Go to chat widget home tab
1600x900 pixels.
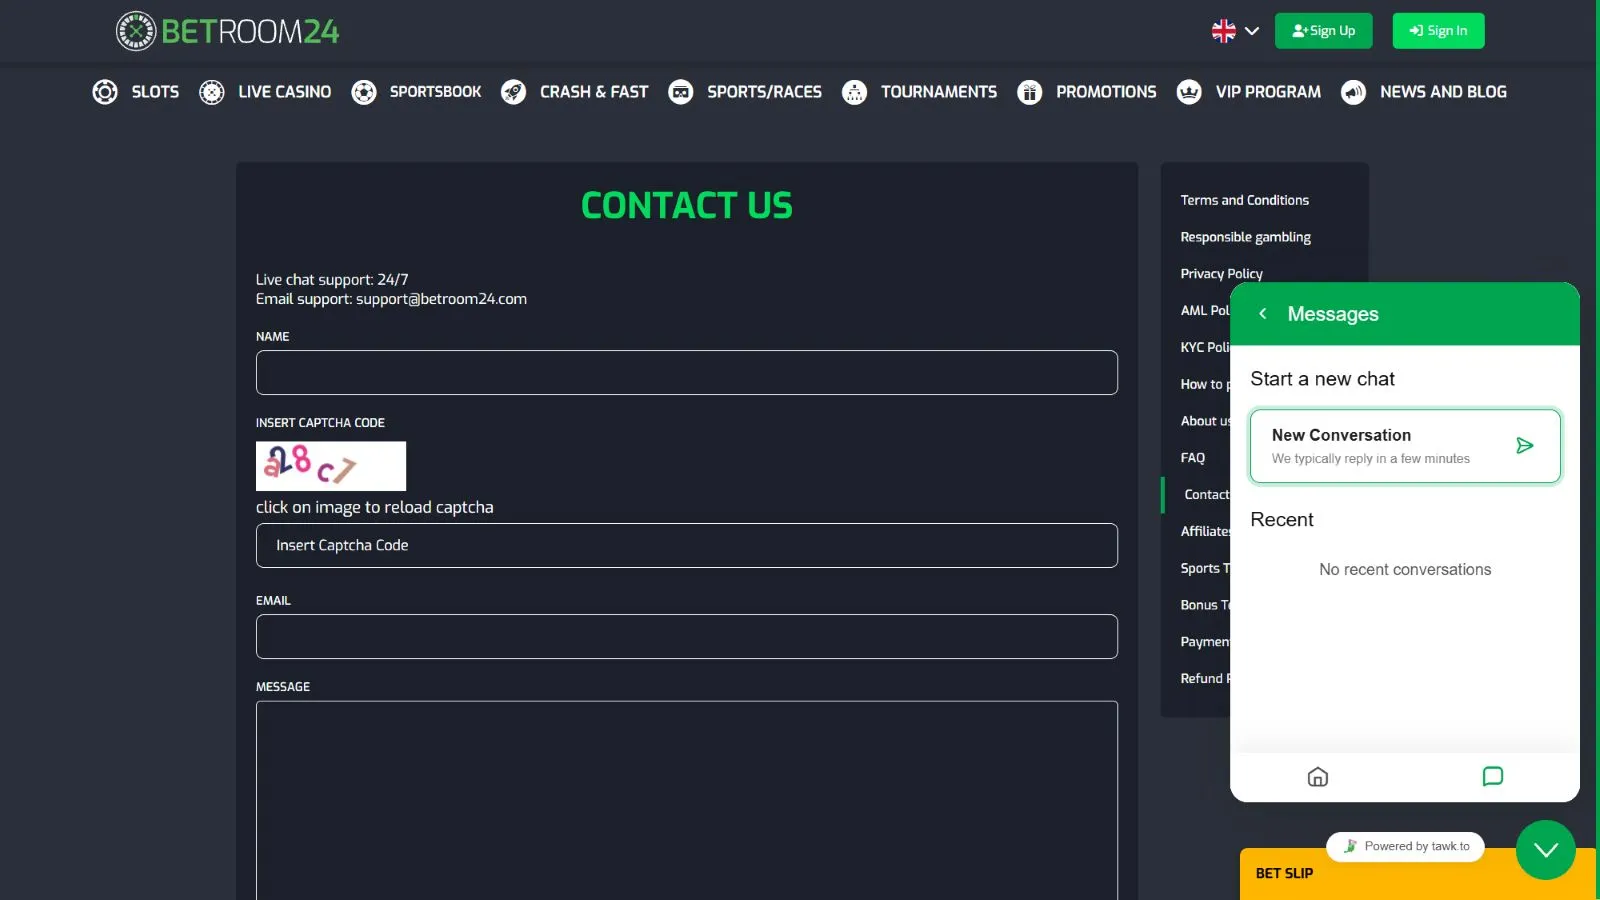[x=1318, y=777]
